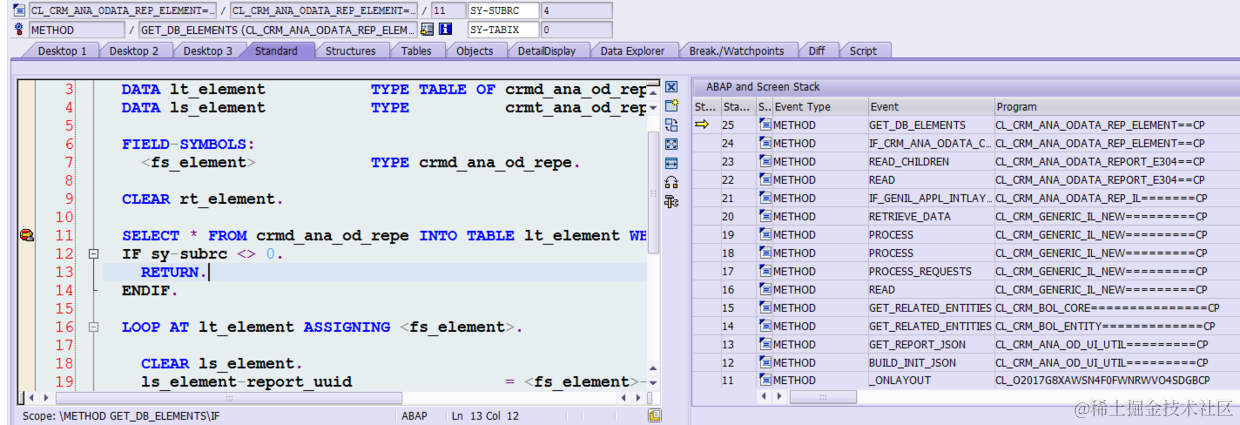
Task: Click the SY-SUBRC value field showing 4
Action: tap(576, 11)
